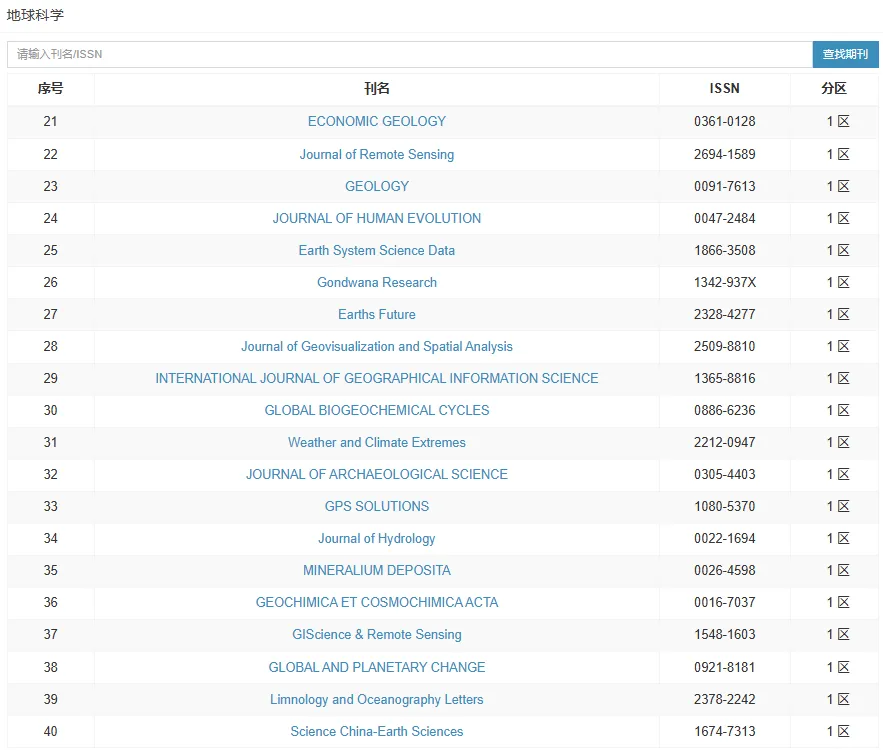This screenshot has height=750, width=883.
Task: Open the MINERALIUM DEPOSITA link
Action: (377, 570)
